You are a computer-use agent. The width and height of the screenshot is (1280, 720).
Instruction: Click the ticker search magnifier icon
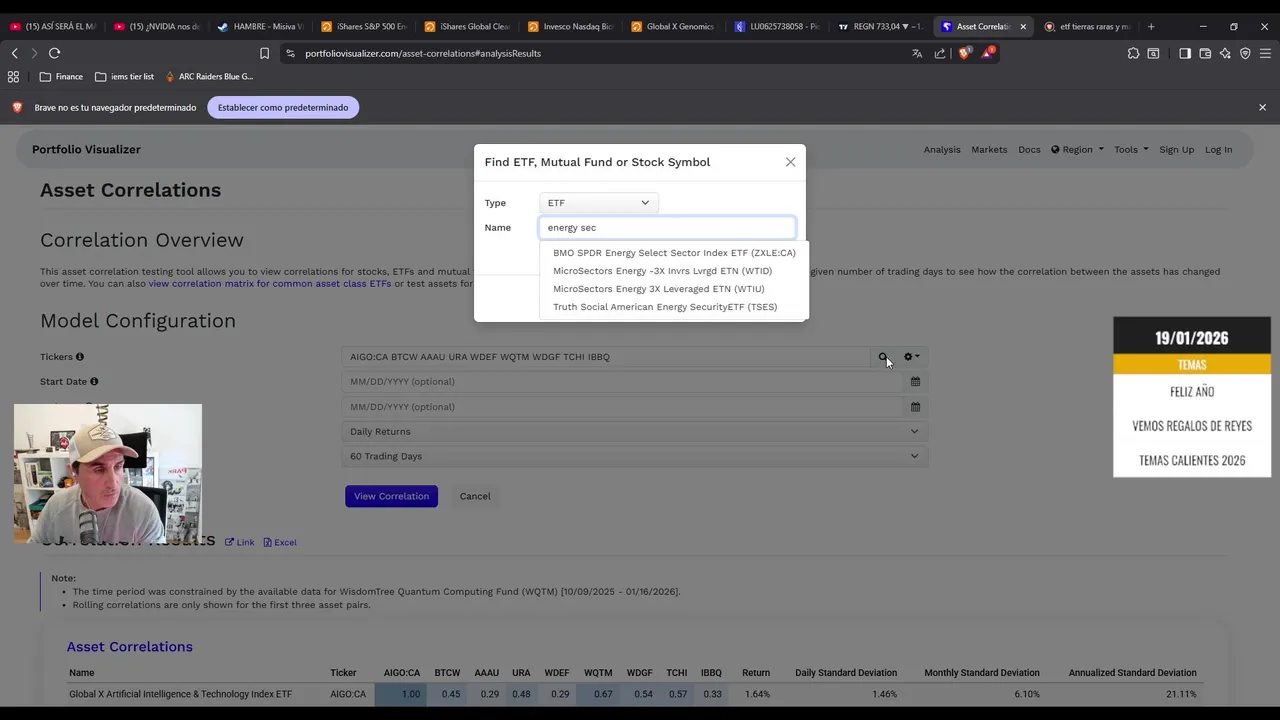(883, 357)
